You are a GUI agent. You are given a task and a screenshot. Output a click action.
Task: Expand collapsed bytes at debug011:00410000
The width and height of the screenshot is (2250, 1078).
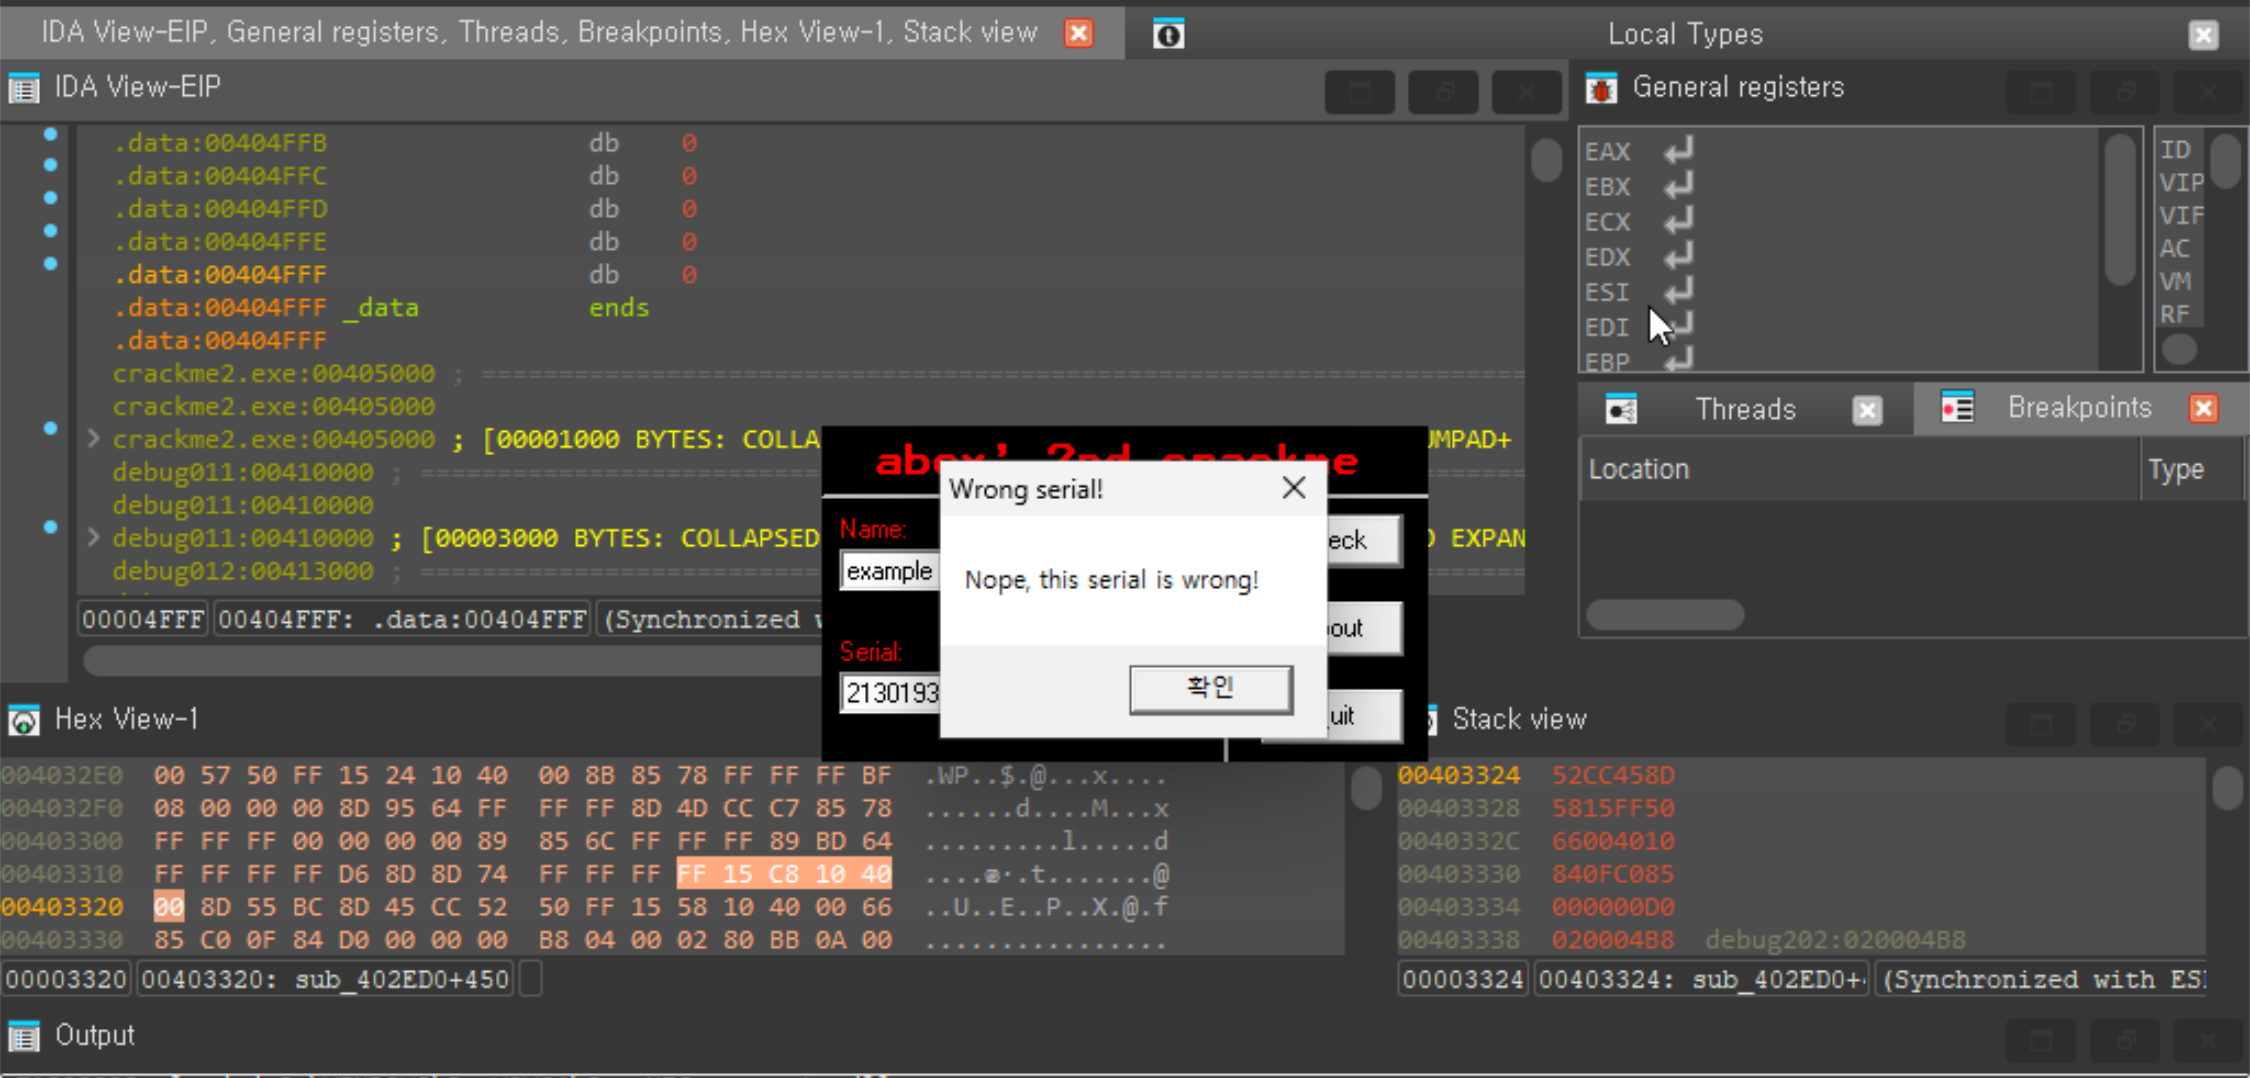click(x=92, y=537)
